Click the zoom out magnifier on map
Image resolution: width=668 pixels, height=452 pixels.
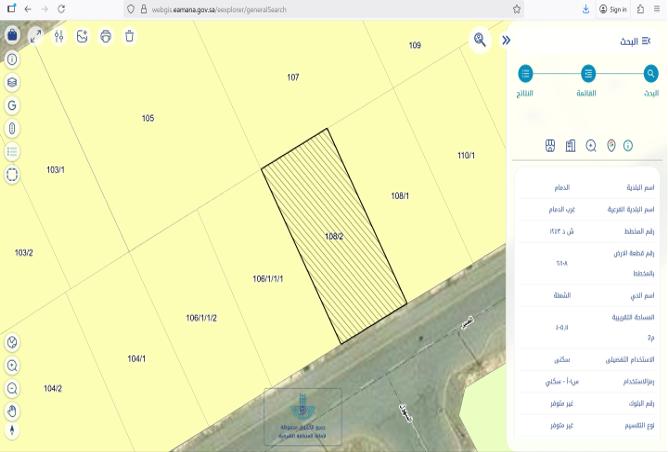12,388
